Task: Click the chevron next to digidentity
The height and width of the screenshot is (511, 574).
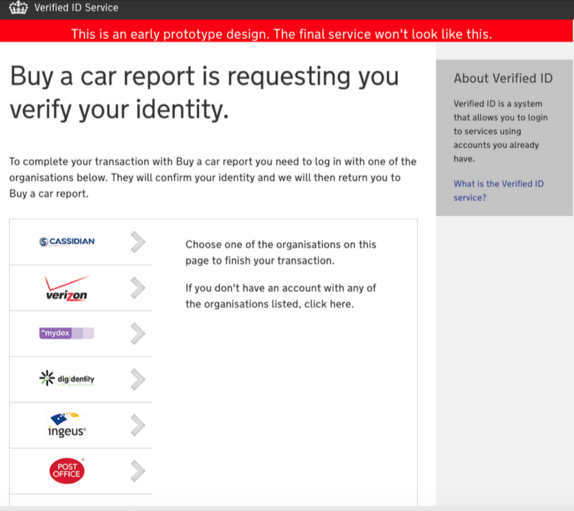Action: [138, 379]
